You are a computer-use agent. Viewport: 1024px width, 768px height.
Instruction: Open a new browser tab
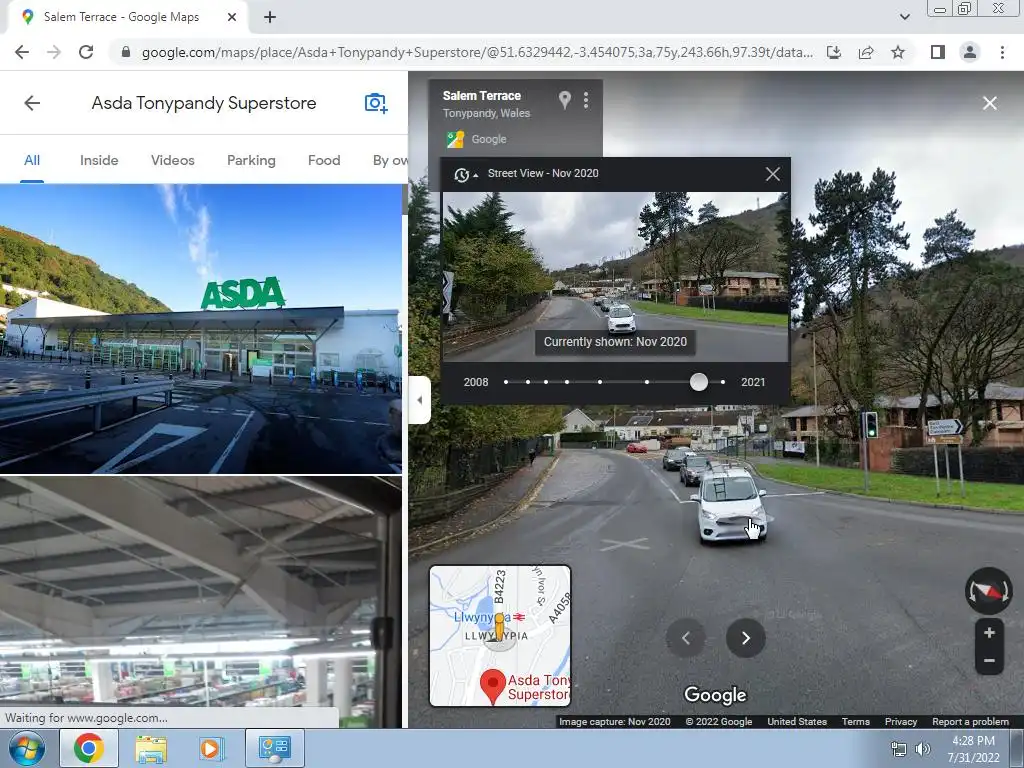270,17
